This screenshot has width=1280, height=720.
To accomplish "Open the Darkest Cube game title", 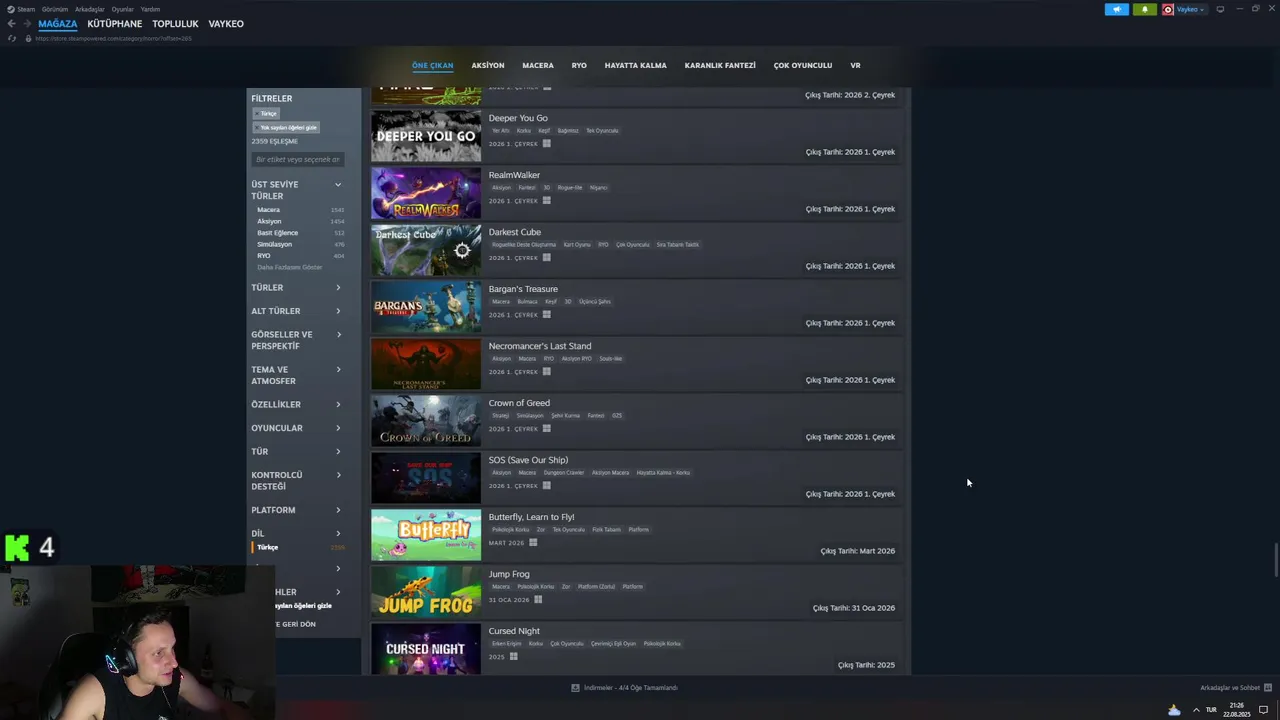I will 515,232.
